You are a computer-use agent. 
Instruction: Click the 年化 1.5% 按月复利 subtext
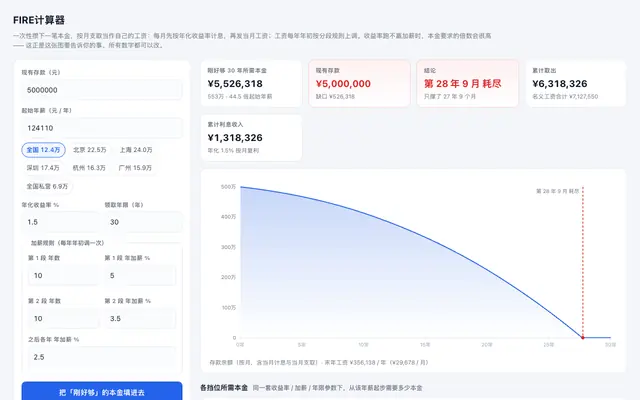[x=233, y=151]
